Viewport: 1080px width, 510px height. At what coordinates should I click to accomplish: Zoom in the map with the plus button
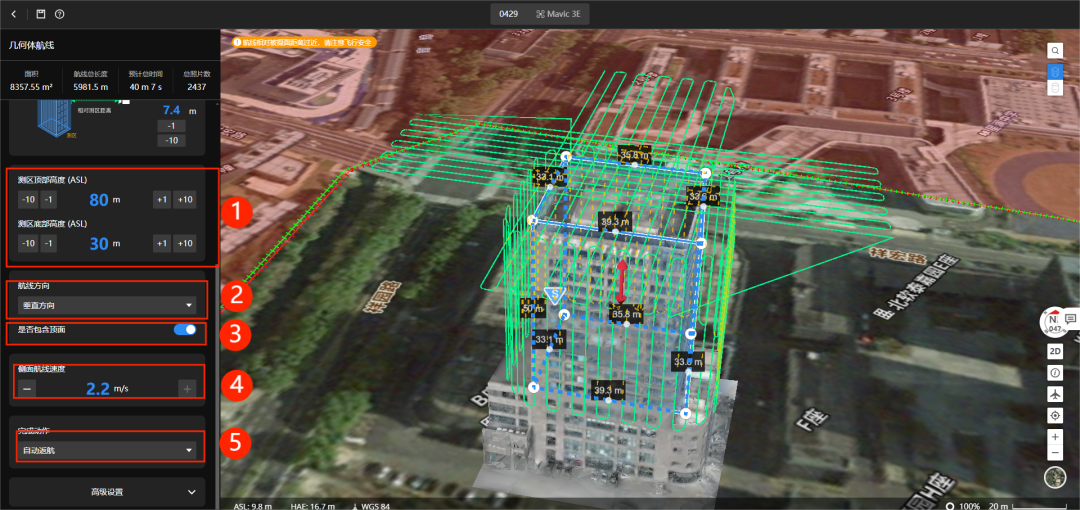(1055, 437)
